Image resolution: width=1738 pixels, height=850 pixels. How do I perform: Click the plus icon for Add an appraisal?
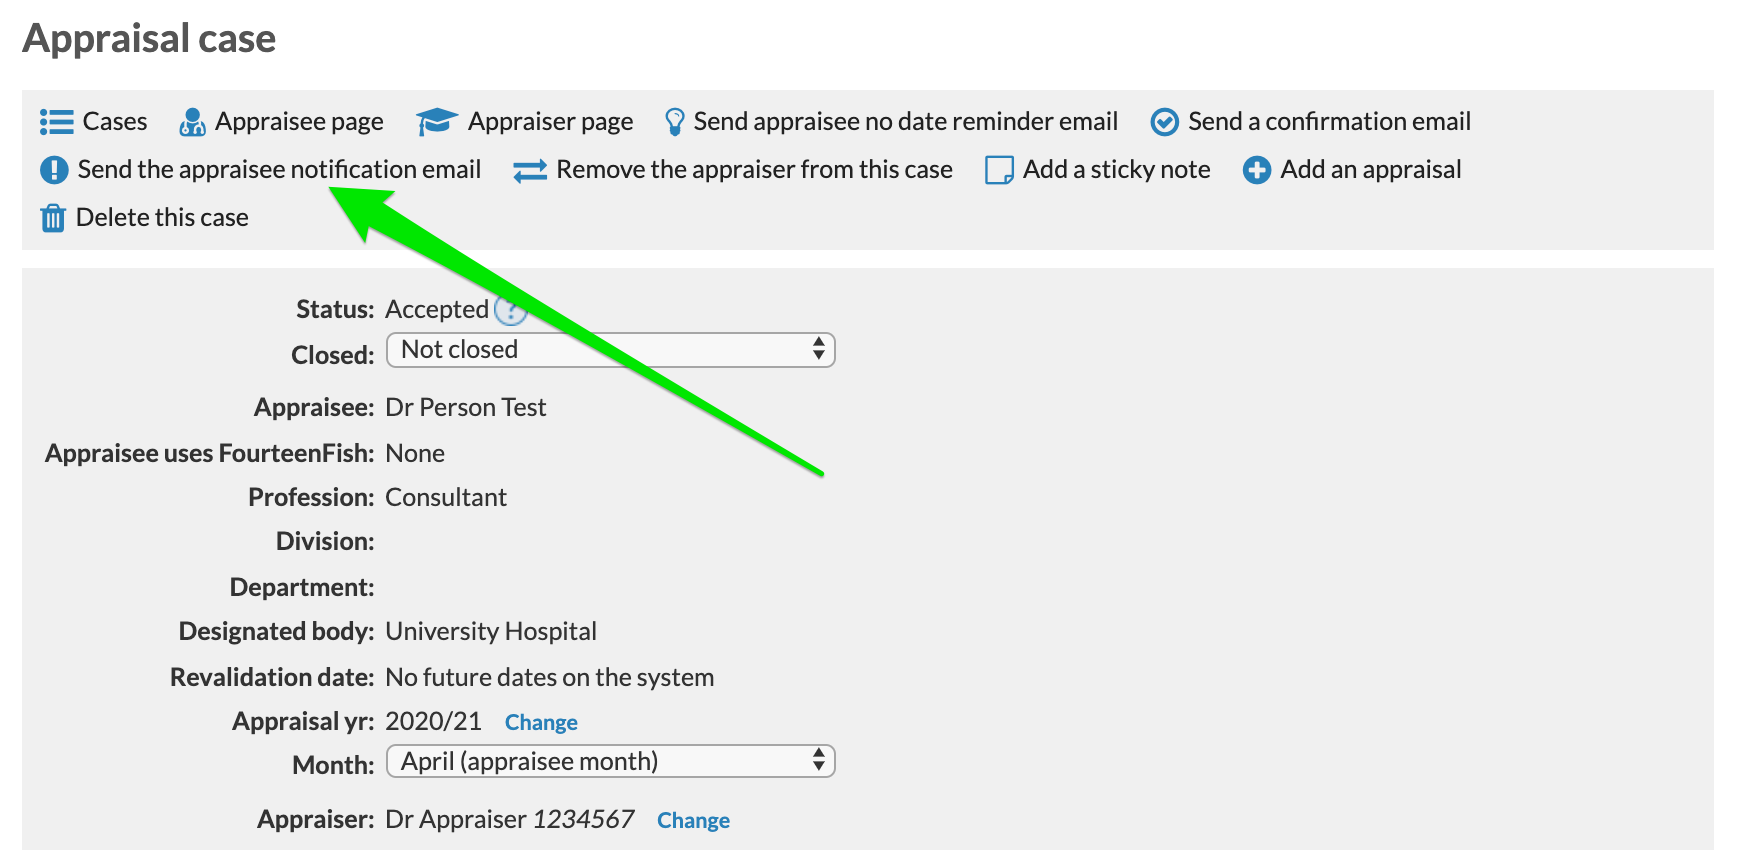point(1257,170)
